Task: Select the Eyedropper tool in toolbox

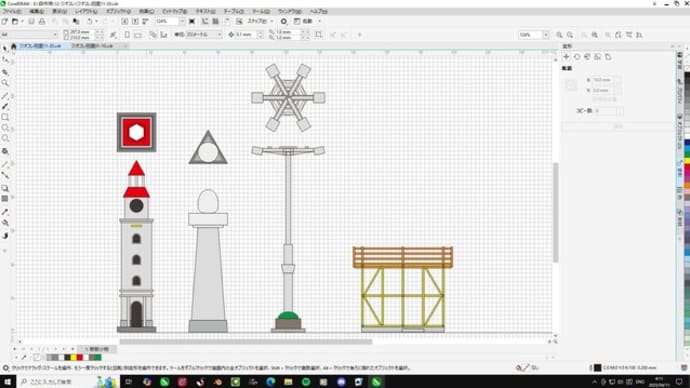Action: [x=5, y=212]
